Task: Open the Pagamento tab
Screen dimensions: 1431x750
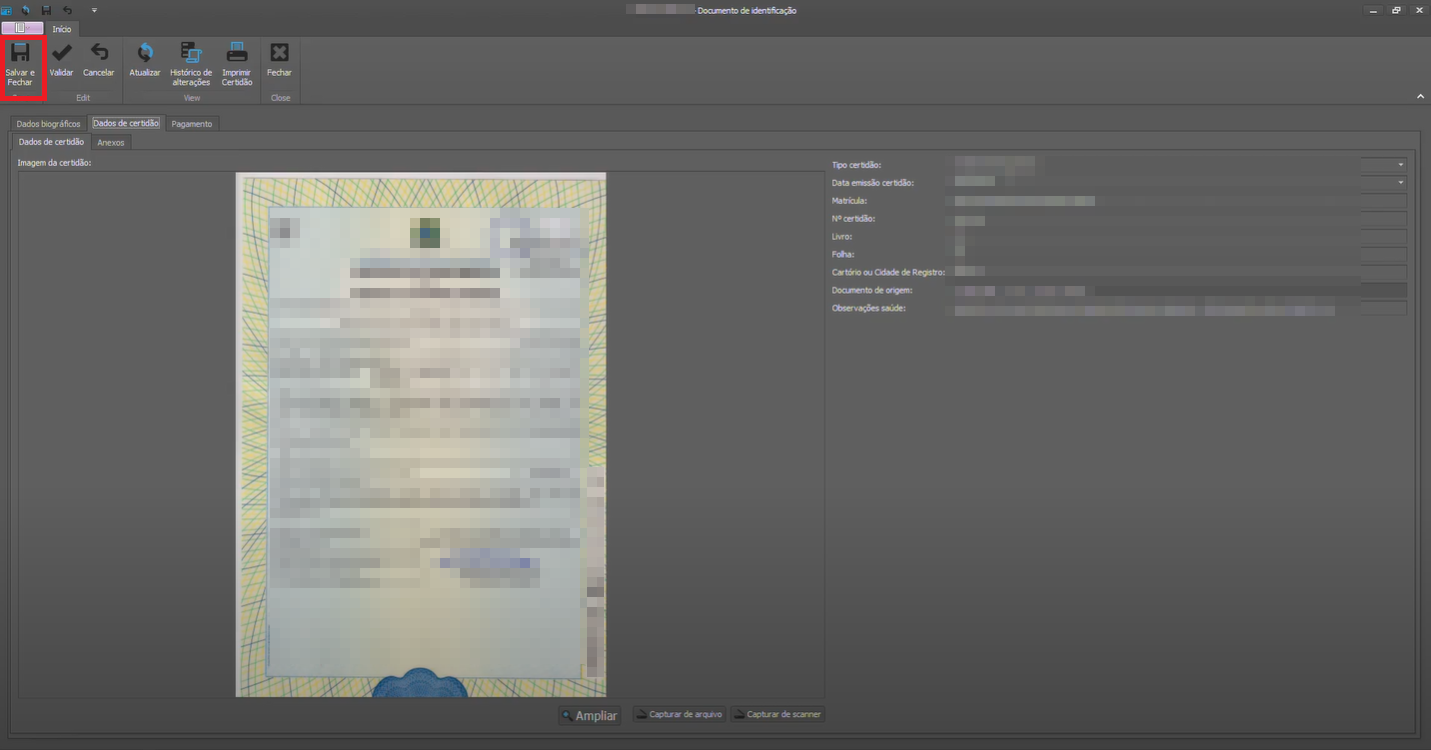Action: [191, 124]
